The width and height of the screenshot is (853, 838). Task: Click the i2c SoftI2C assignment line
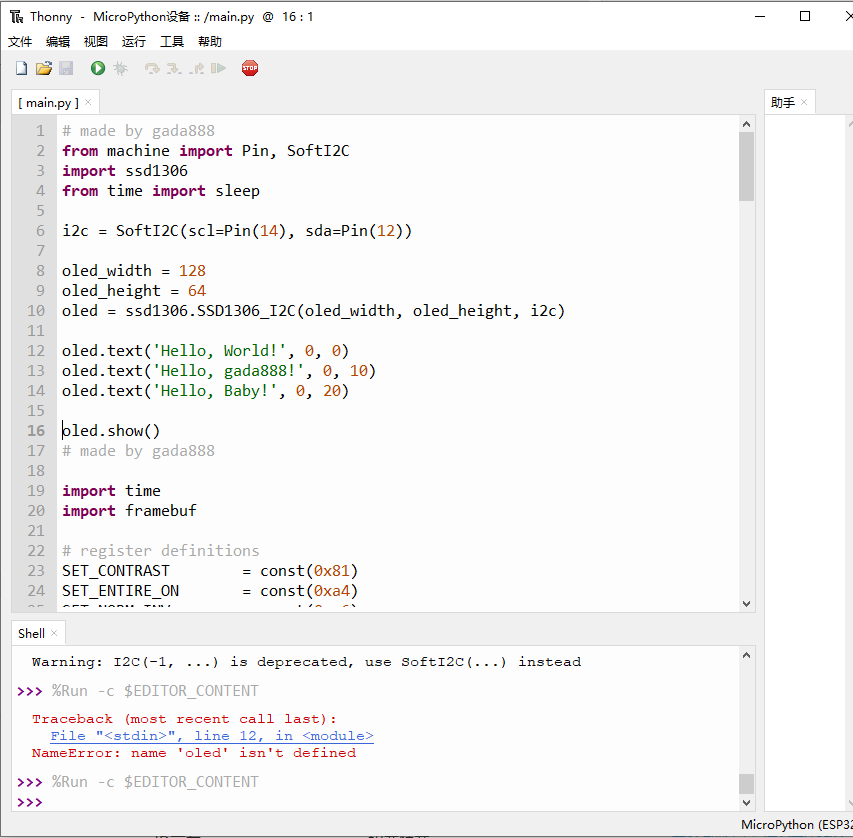[x=237, y=231]
